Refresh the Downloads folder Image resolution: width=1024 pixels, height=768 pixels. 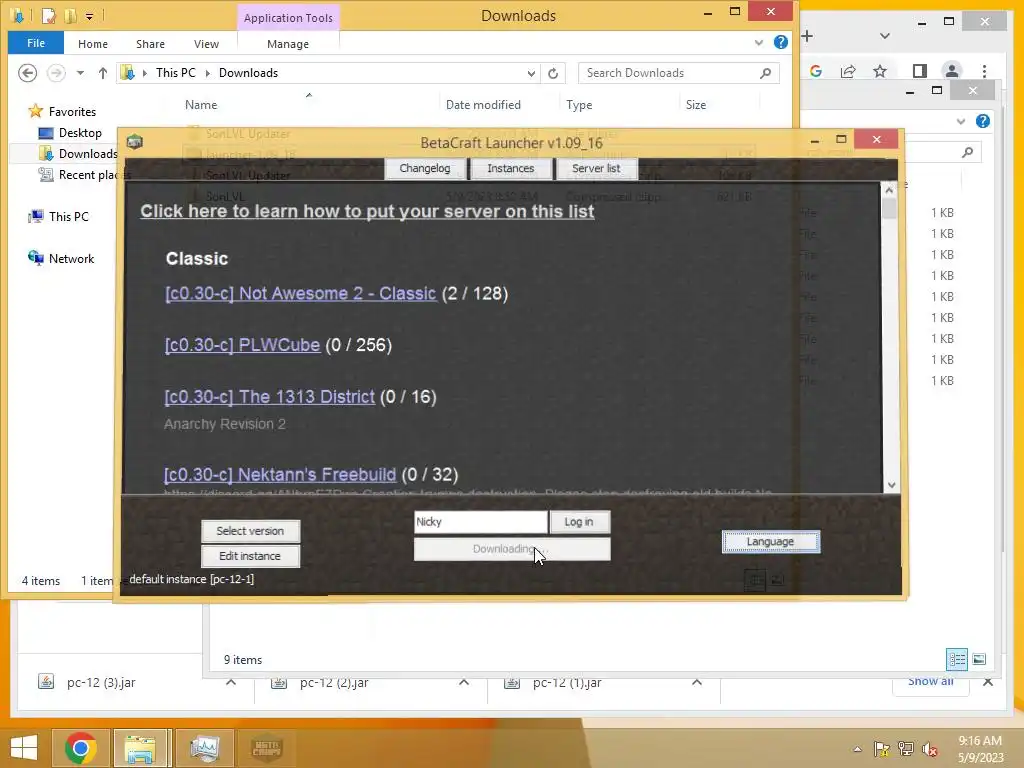pyautogui.click(x=553, y=73)
